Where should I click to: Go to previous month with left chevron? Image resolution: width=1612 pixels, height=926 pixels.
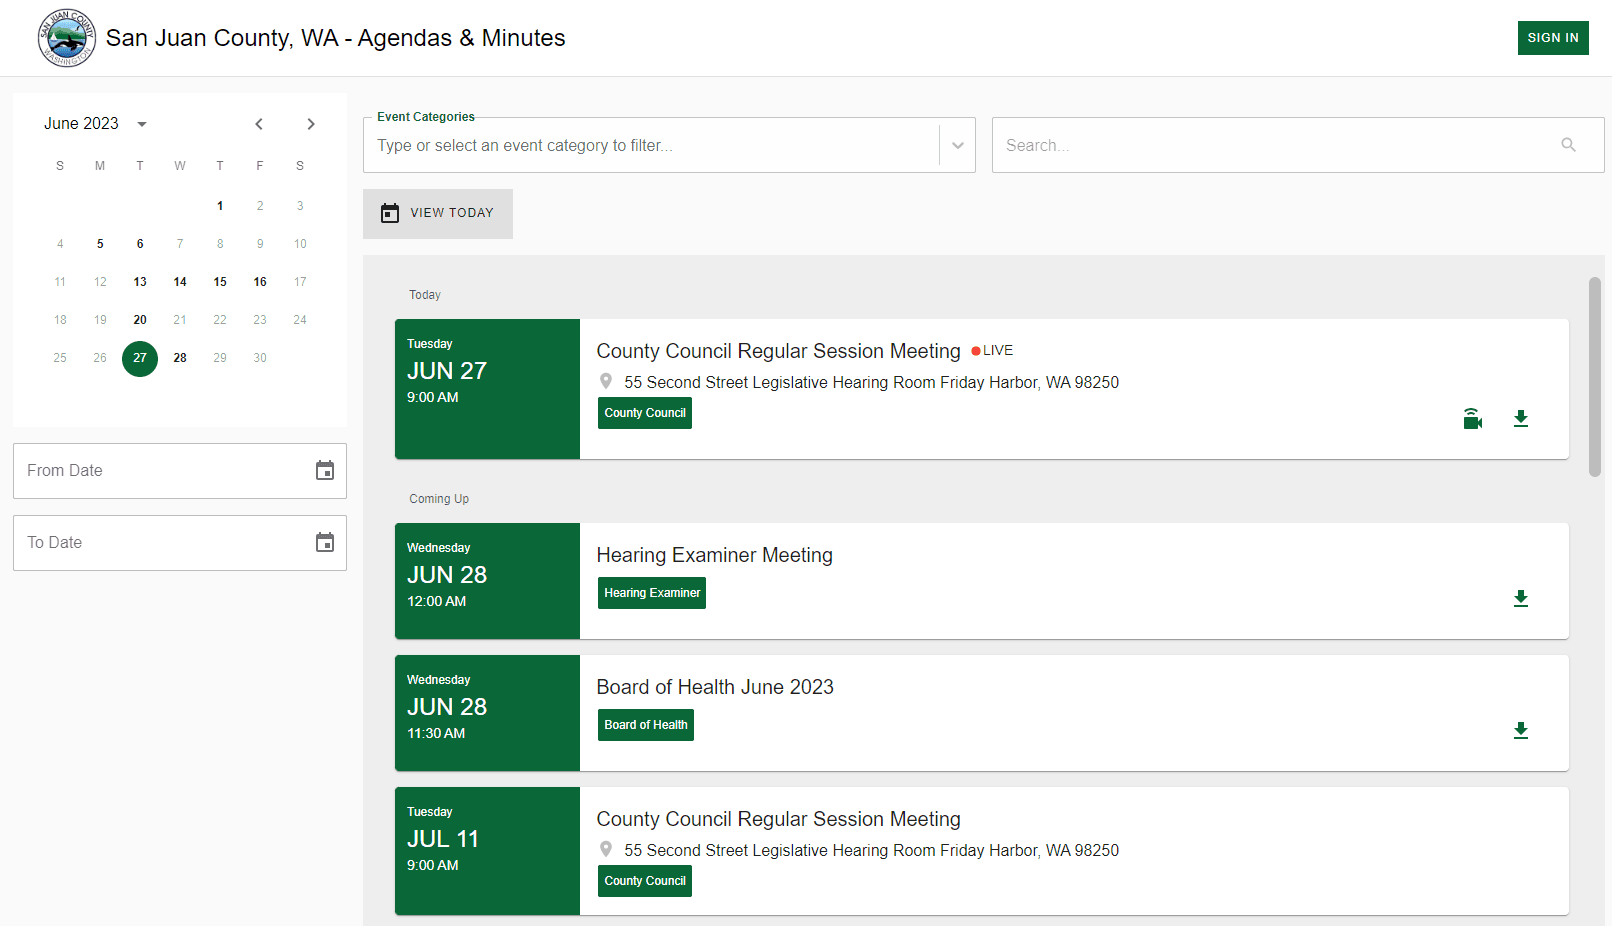(259, 123)
